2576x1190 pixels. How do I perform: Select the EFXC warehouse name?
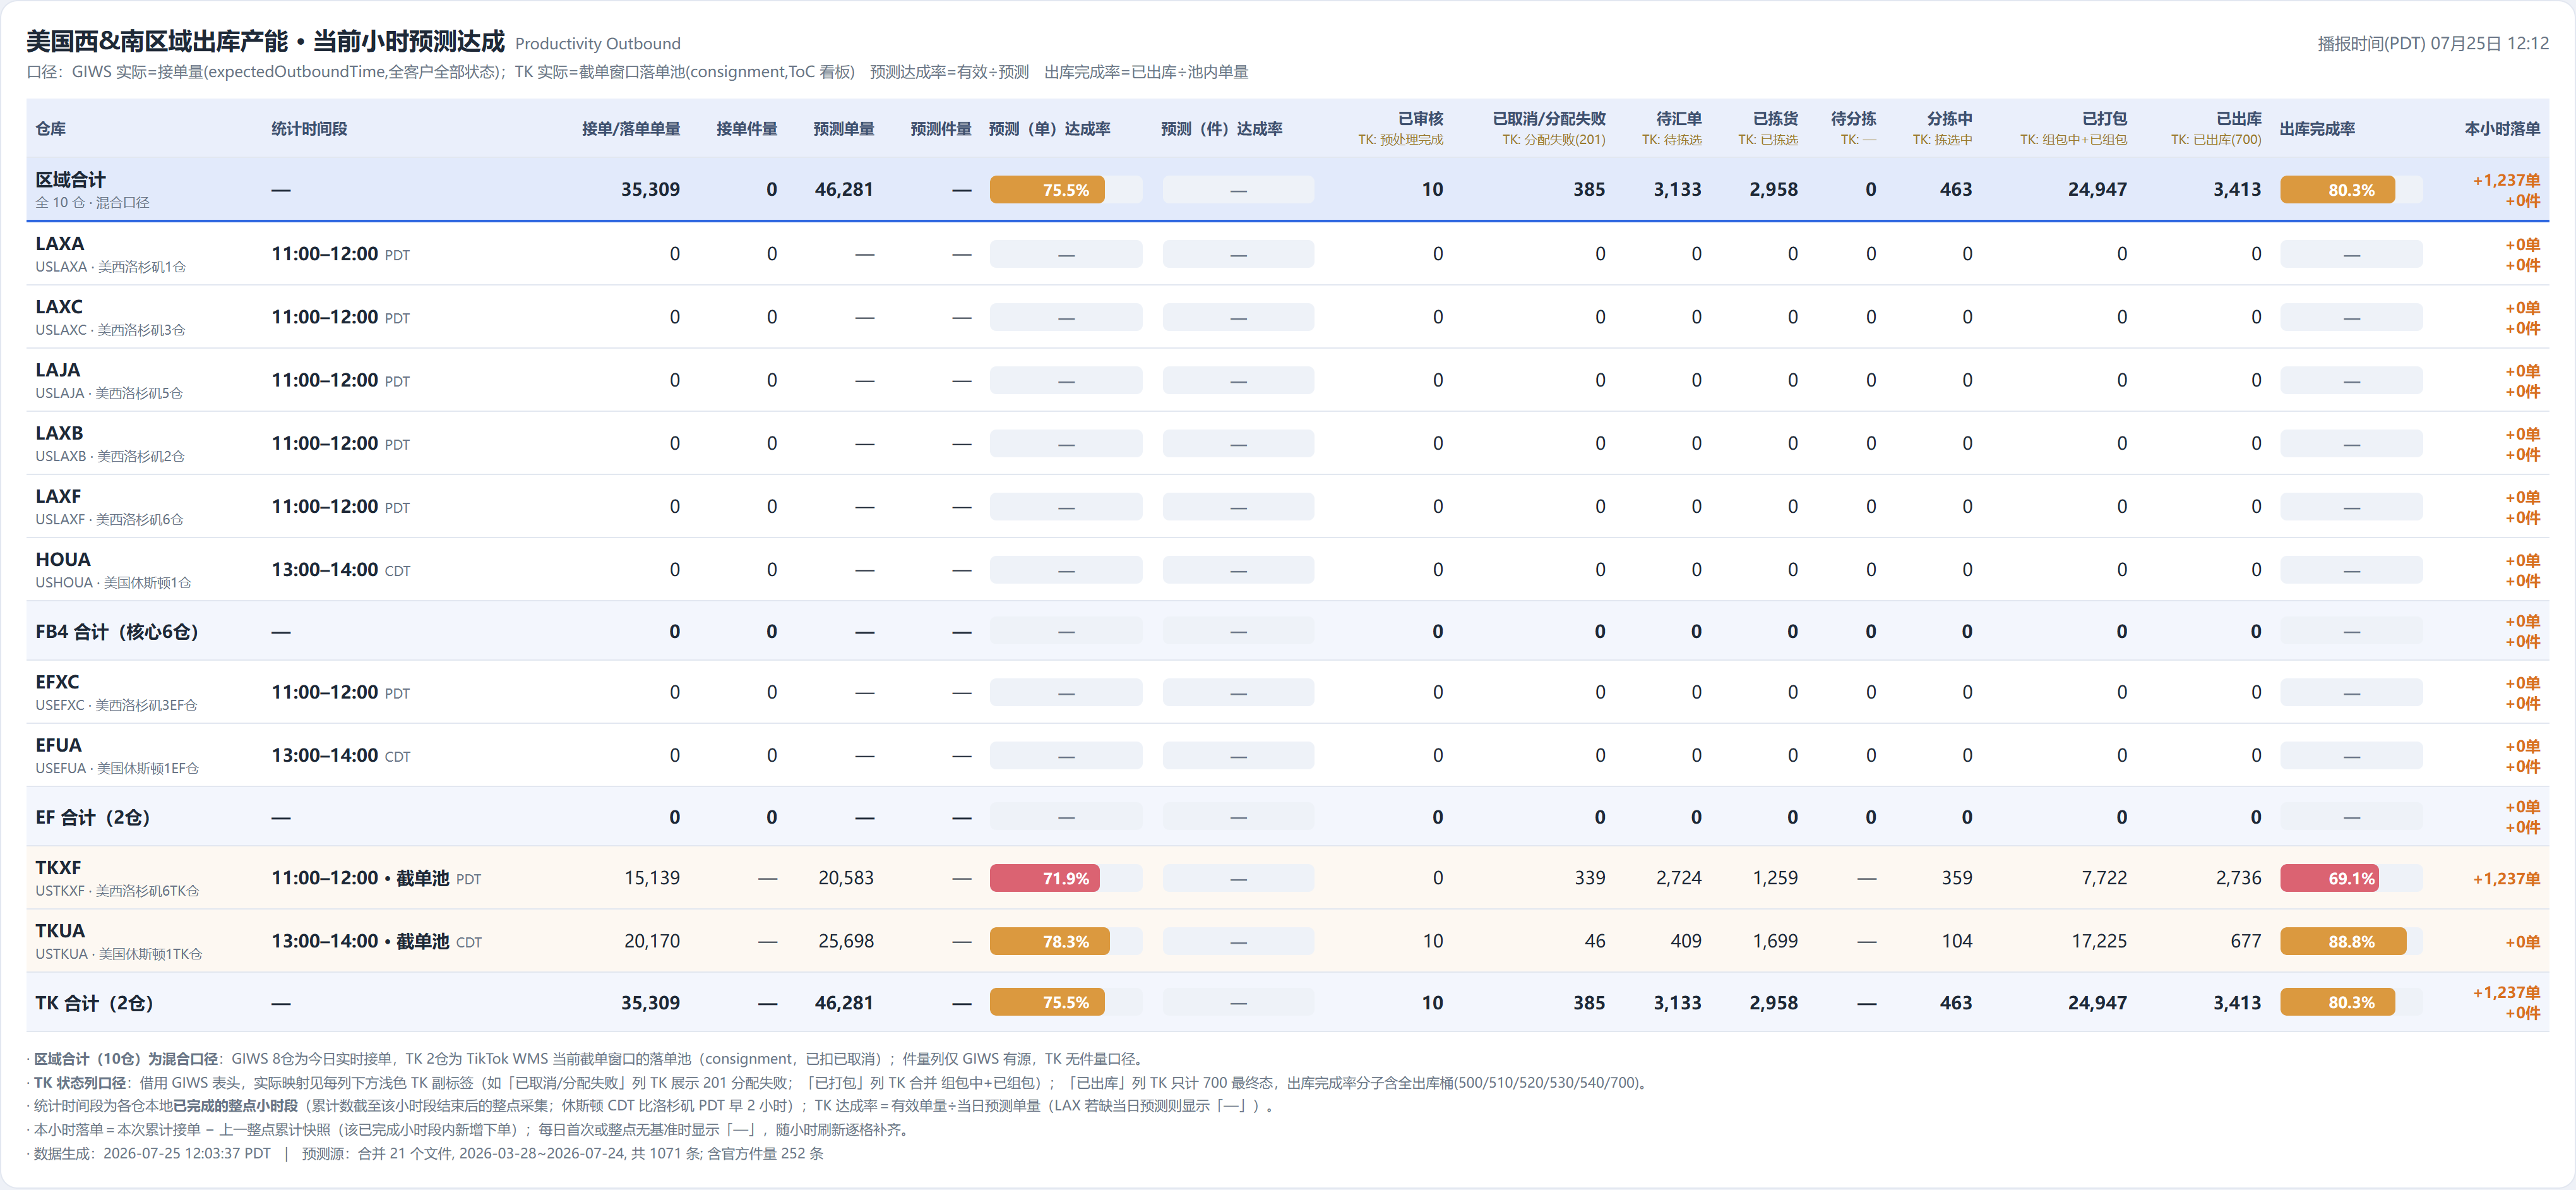click(x=57, y=682)
